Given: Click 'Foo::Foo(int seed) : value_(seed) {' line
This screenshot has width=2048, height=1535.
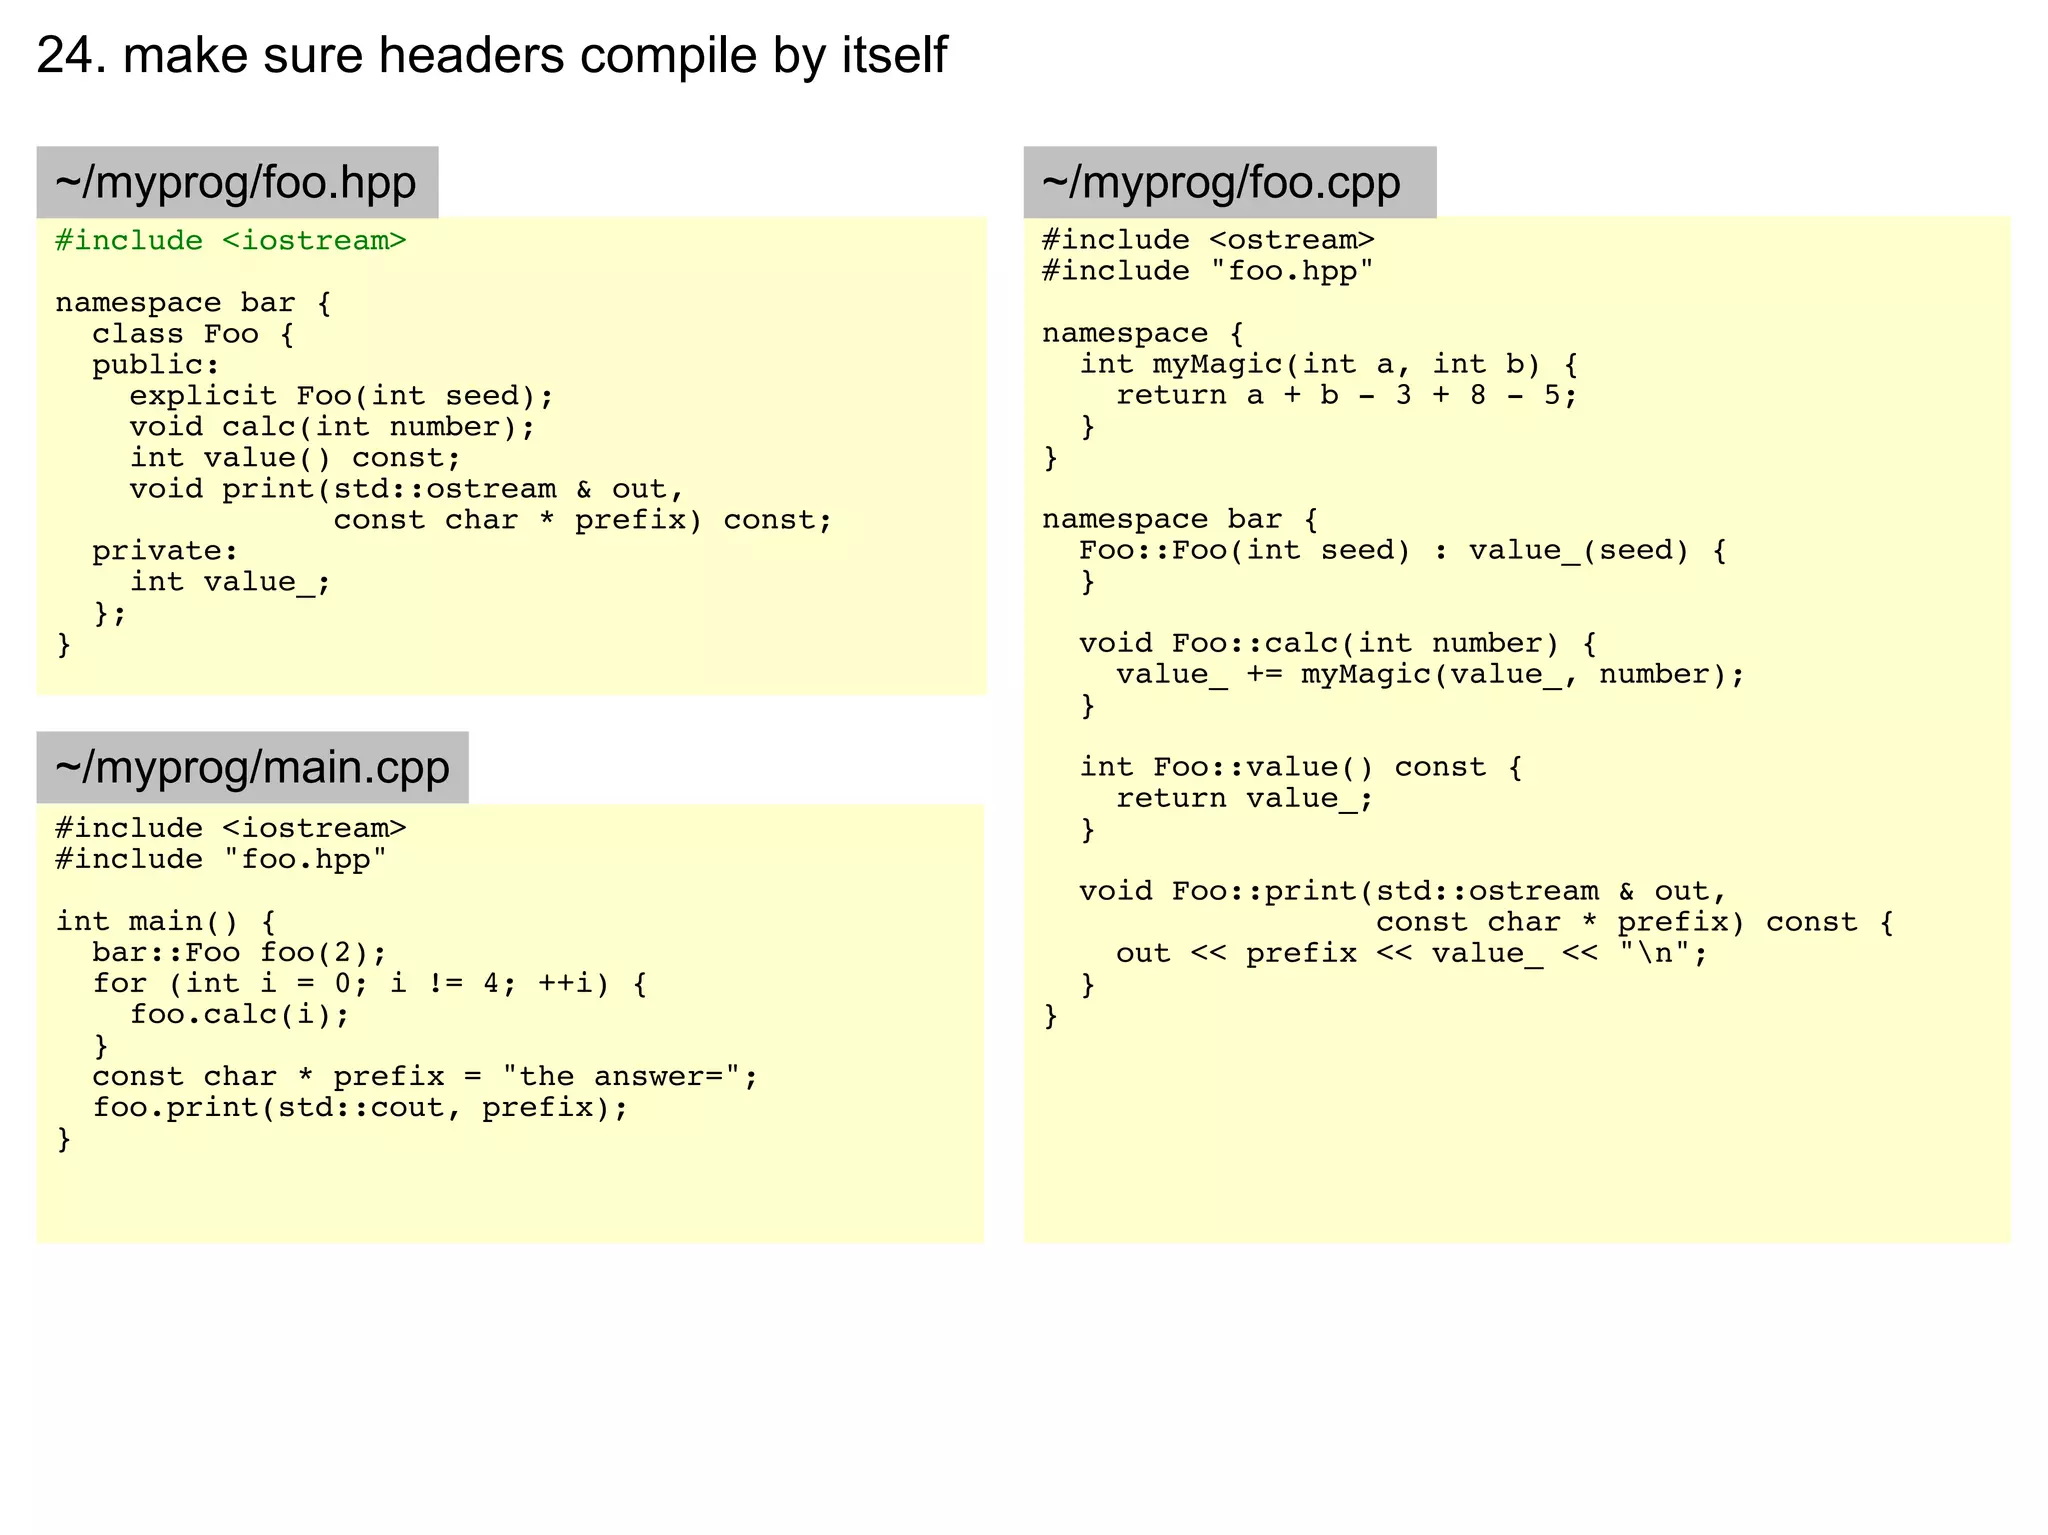Looking at the screenshot, I should (1403, 550).
